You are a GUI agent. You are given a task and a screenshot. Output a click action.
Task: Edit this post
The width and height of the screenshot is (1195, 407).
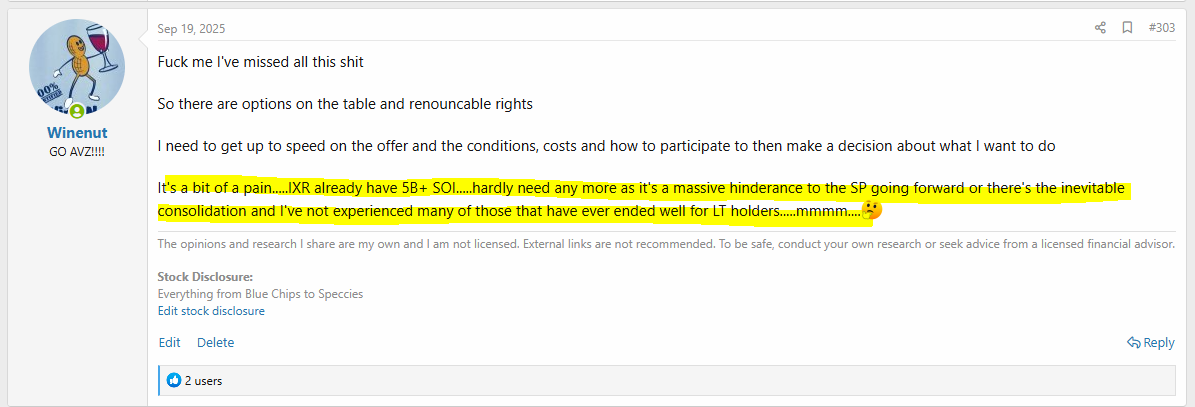[x=169, y=343]
